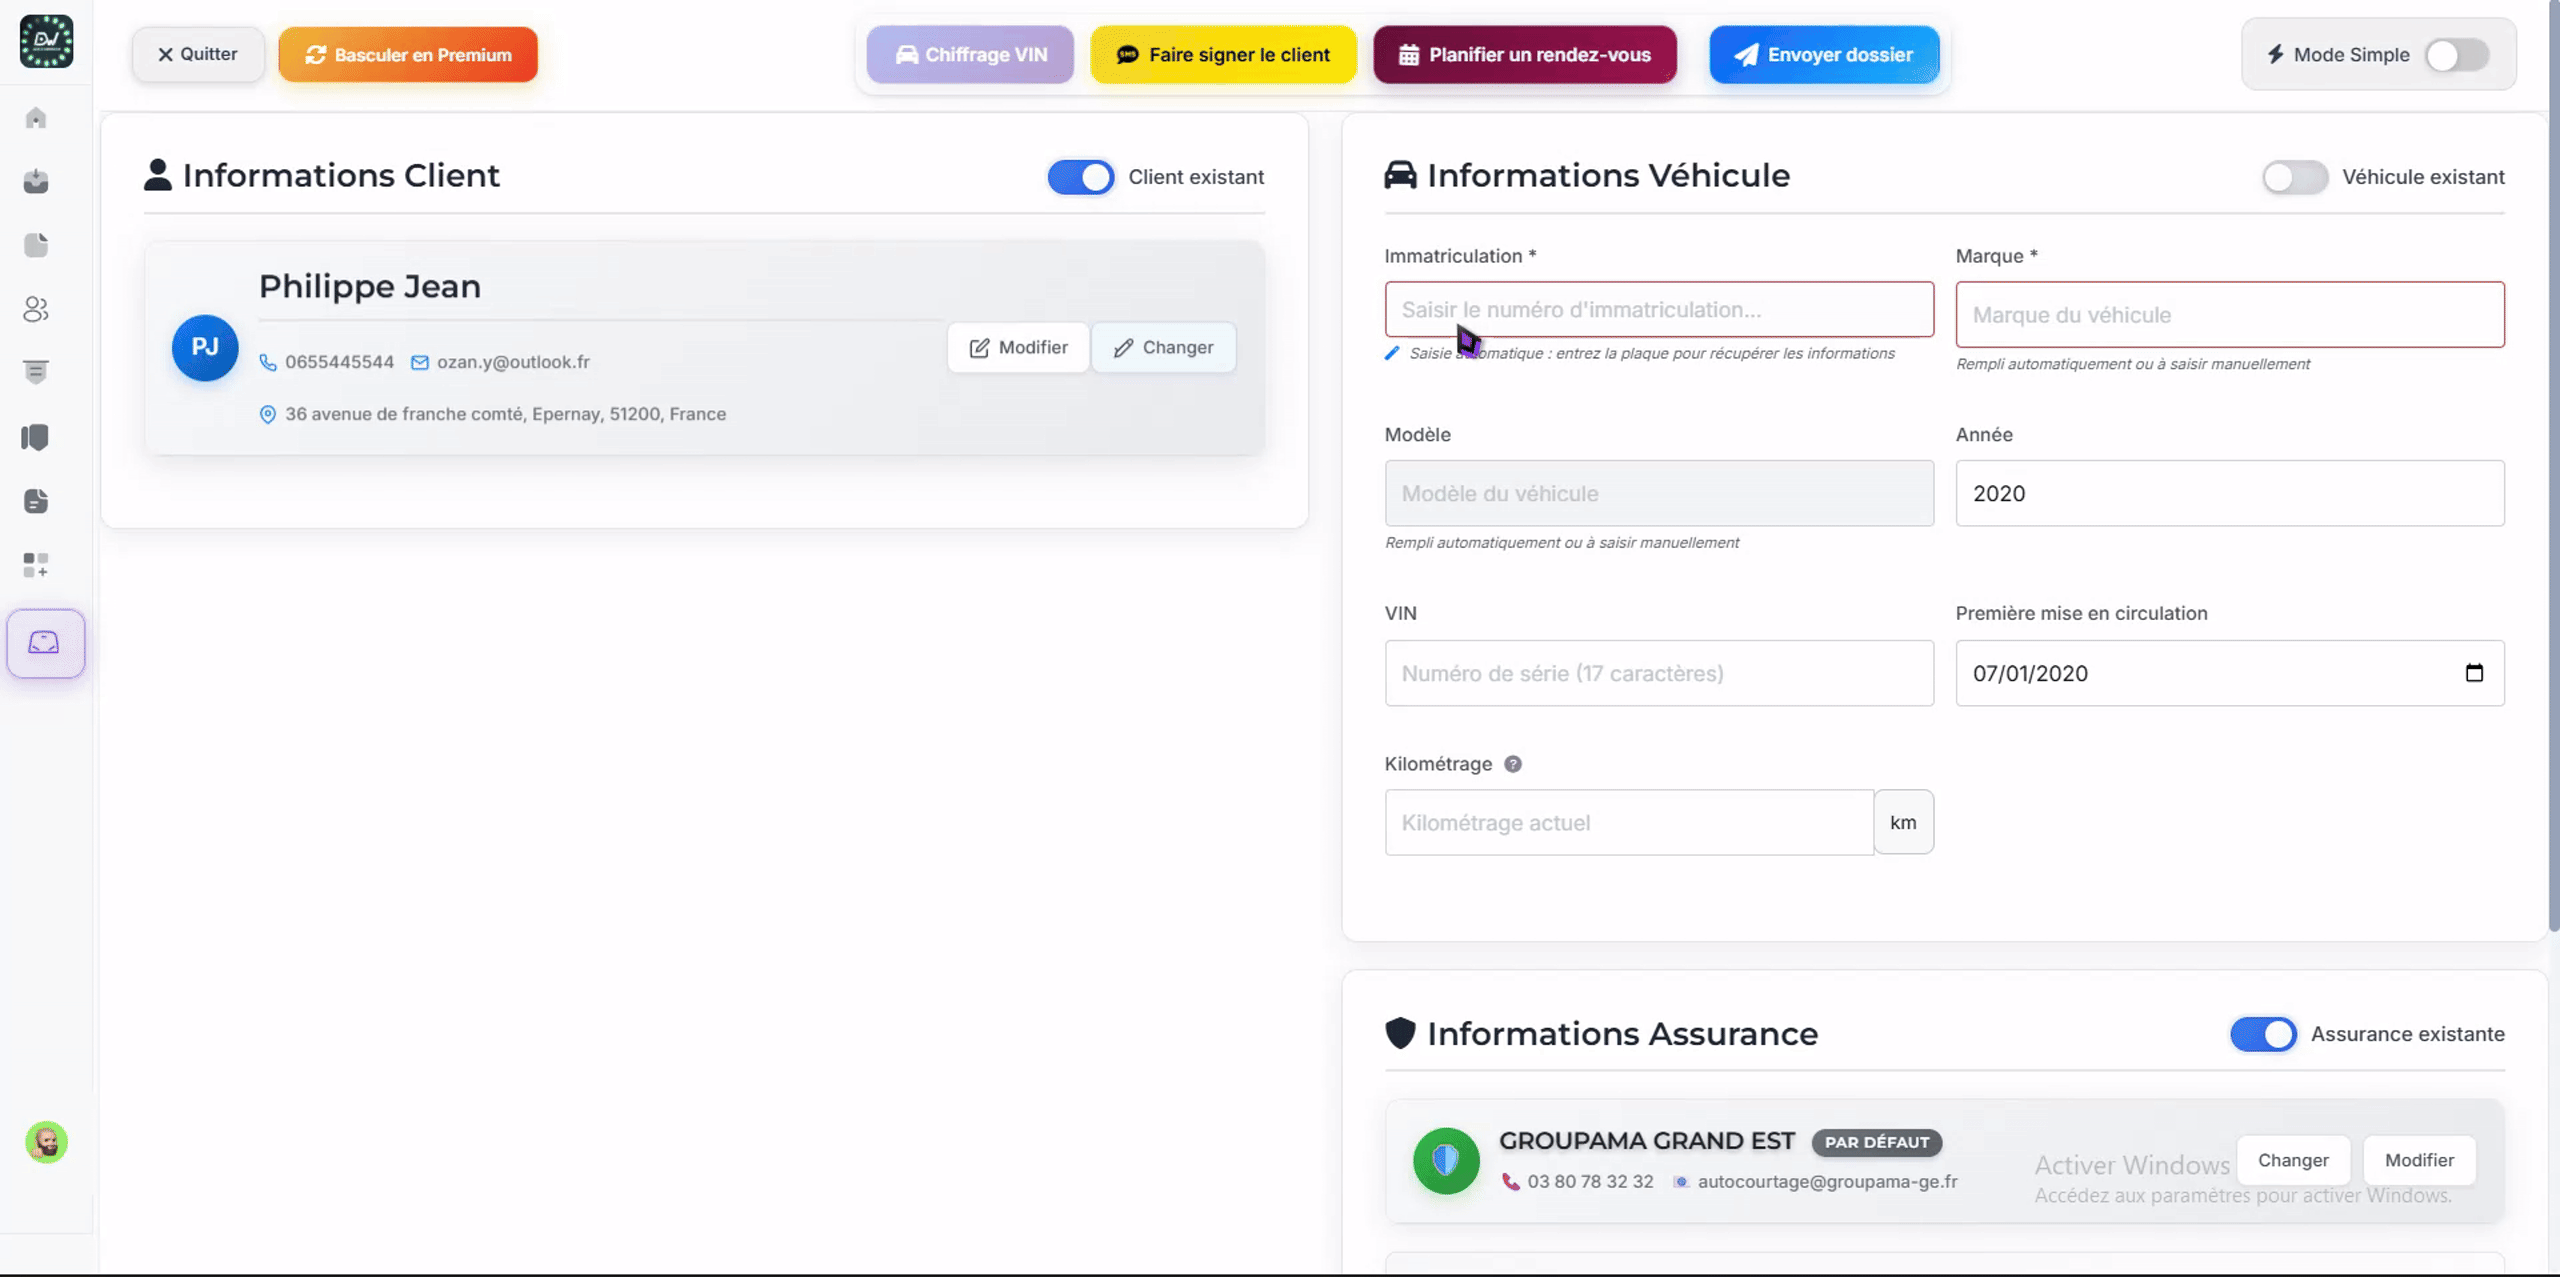Select the highlighted windshield sidebar icon
This screenshot has height=1277, width=2560.
(45, 643)
